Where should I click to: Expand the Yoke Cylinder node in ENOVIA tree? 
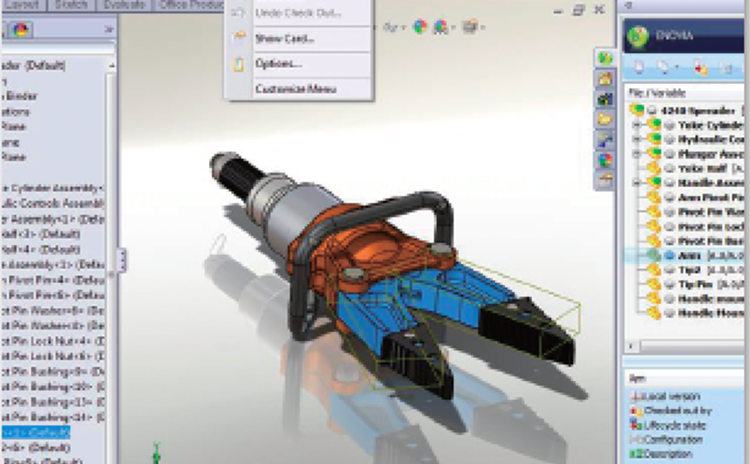[x=637, y=124]
